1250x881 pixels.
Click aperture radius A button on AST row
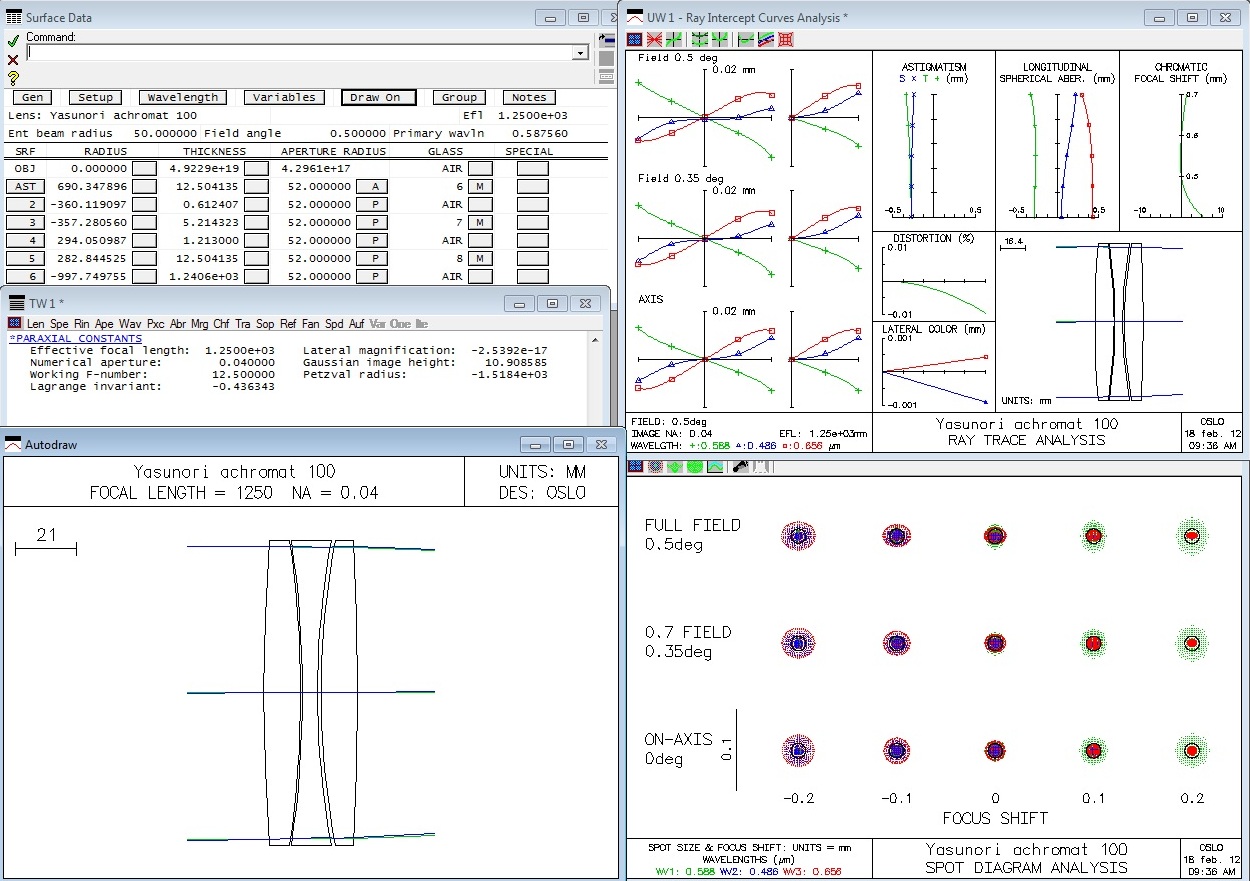click(x=374, y=187)
